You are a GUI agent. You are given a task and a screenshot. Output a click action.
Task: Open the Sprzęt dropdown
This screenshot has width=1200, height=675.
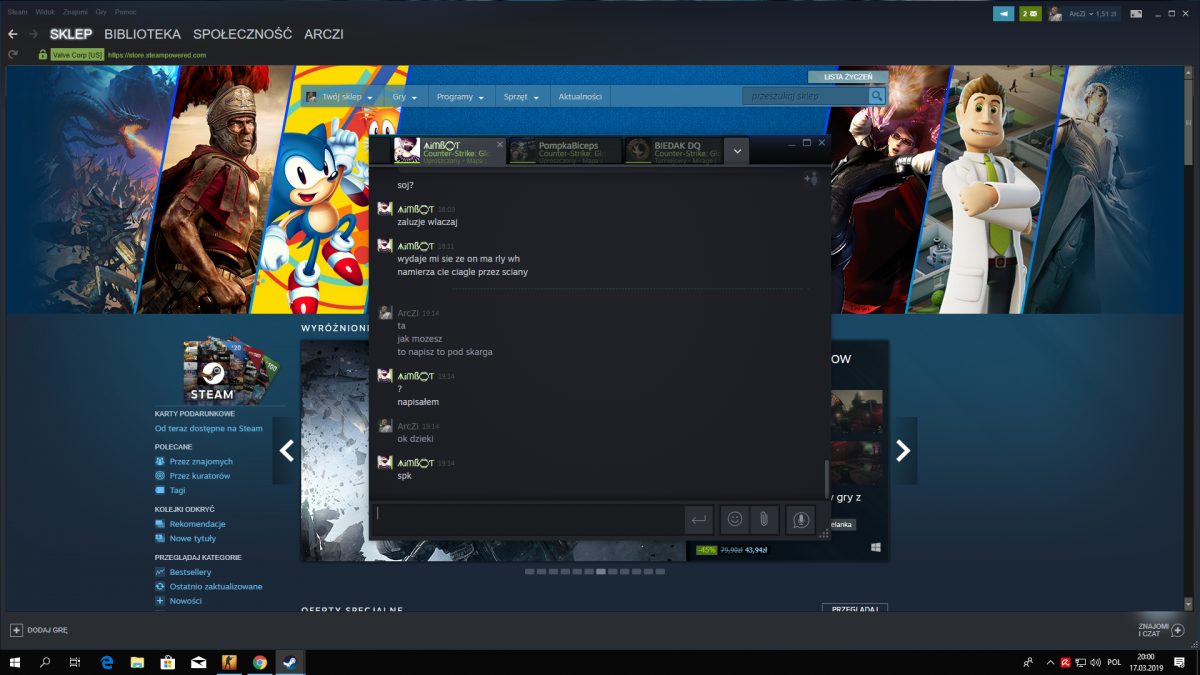(521, 97)
